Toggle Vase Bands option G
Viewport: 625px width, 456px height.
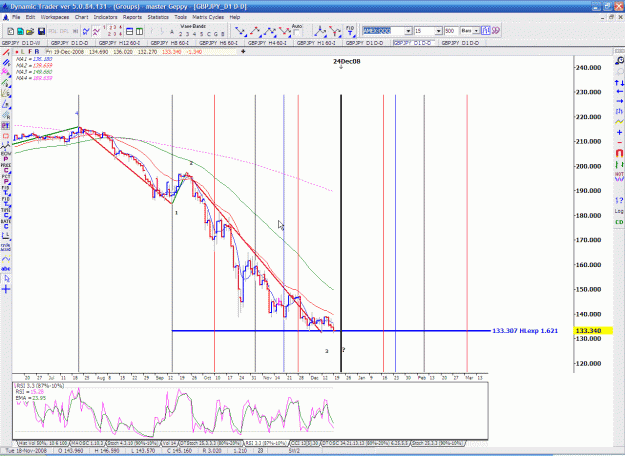point(216,34)
